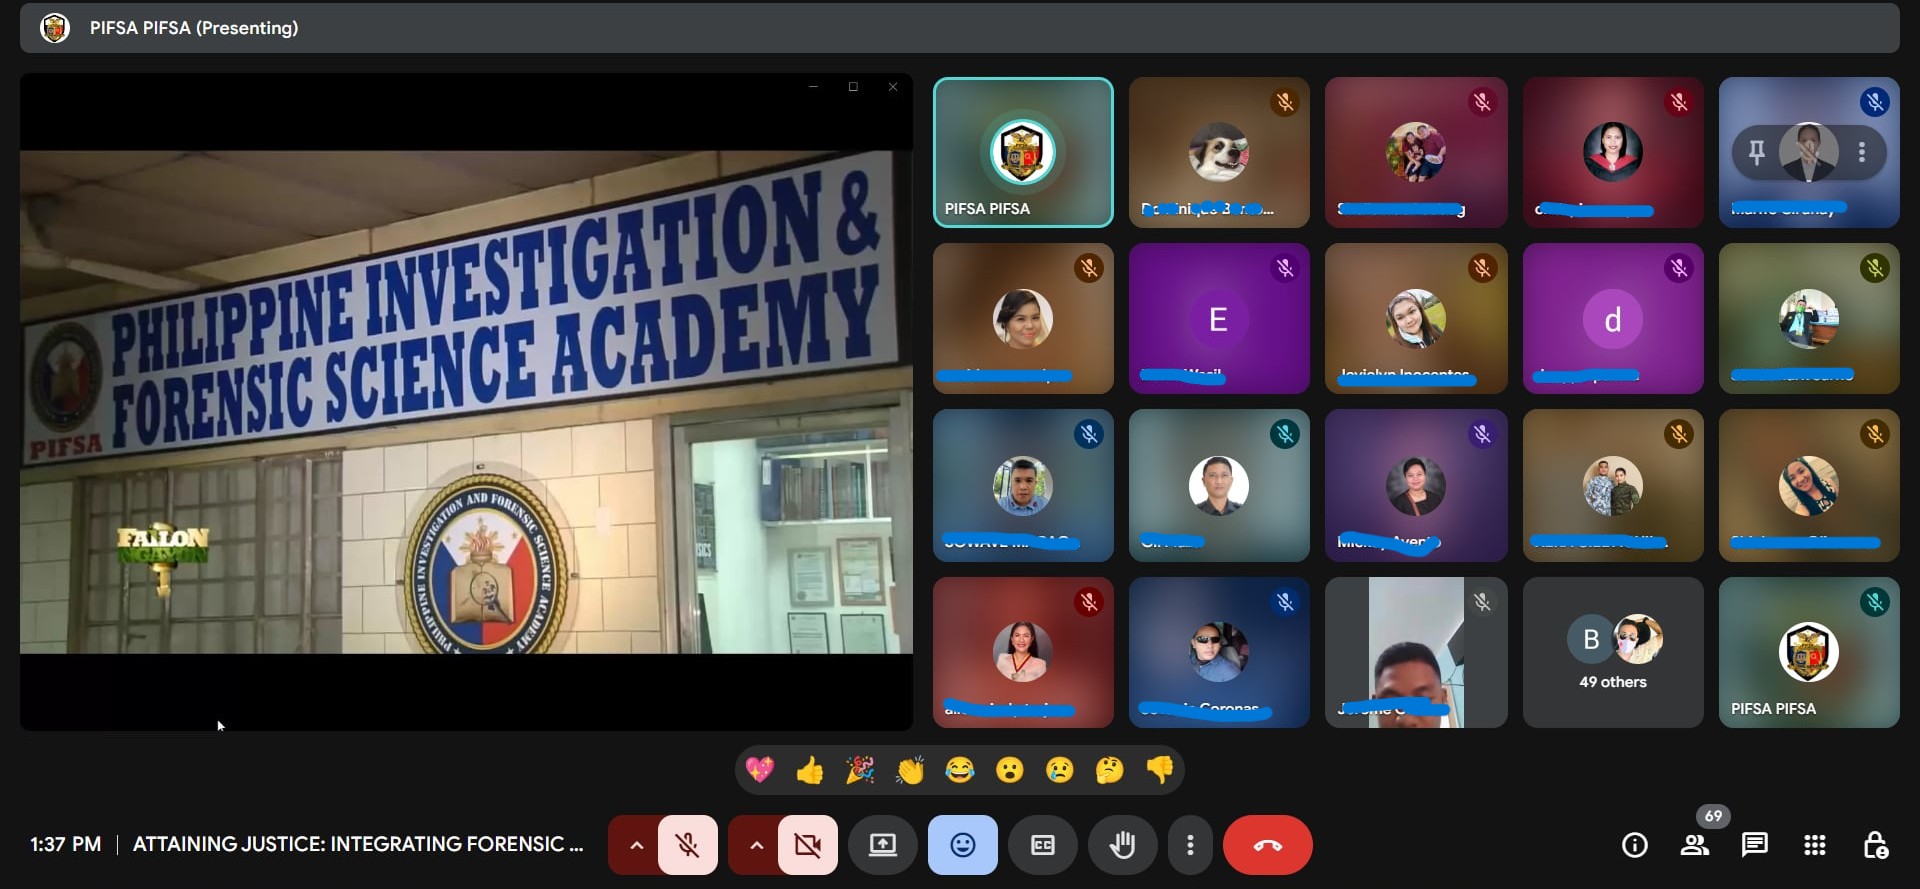Send the laughing face reaction
The width and height of the screenshot is (1920, 889).
pos(960,770)
